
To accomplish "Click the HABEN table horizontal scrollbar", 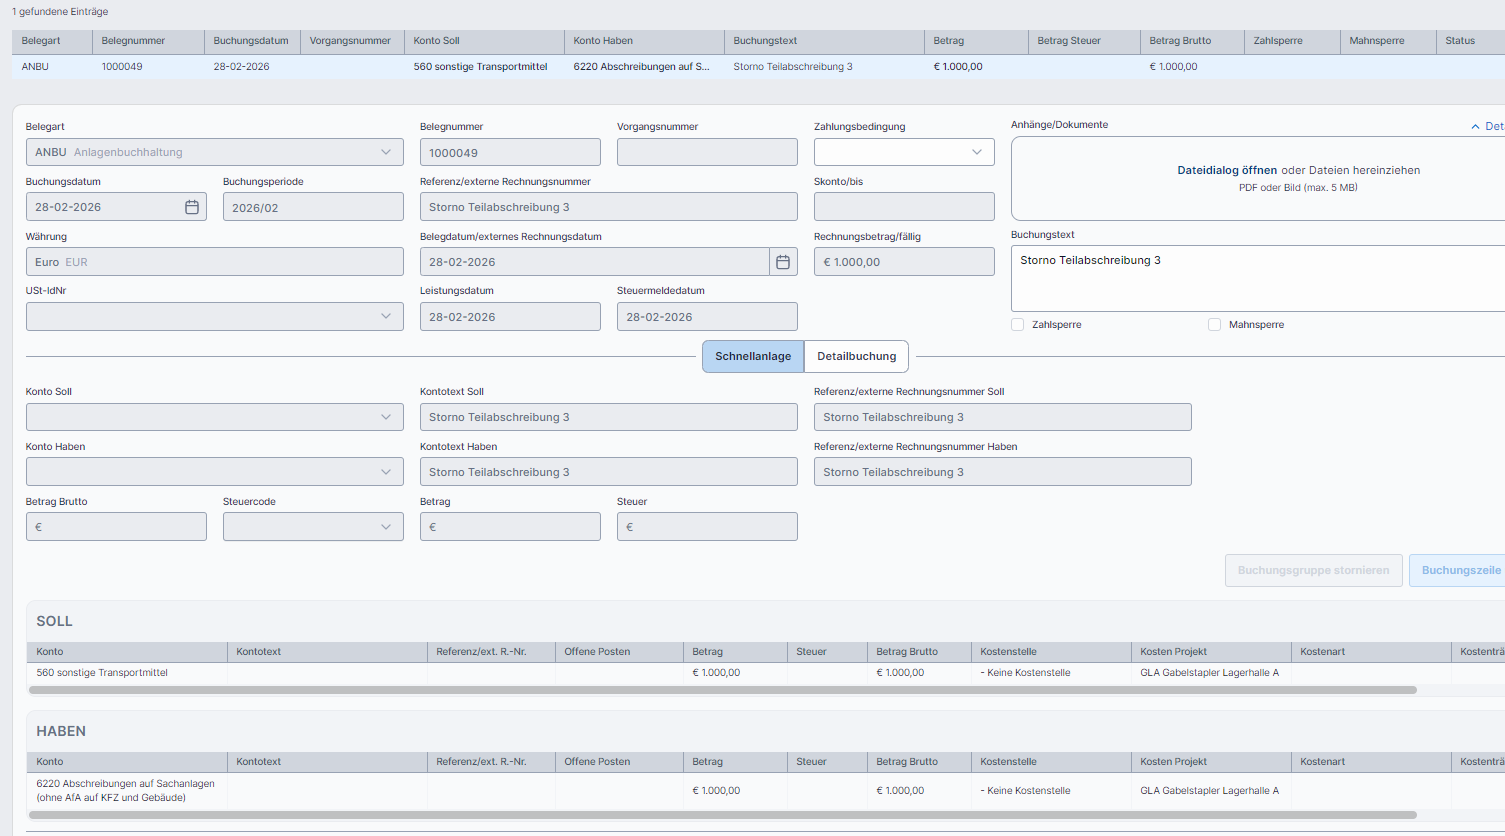I will click(x=722, y=815).
